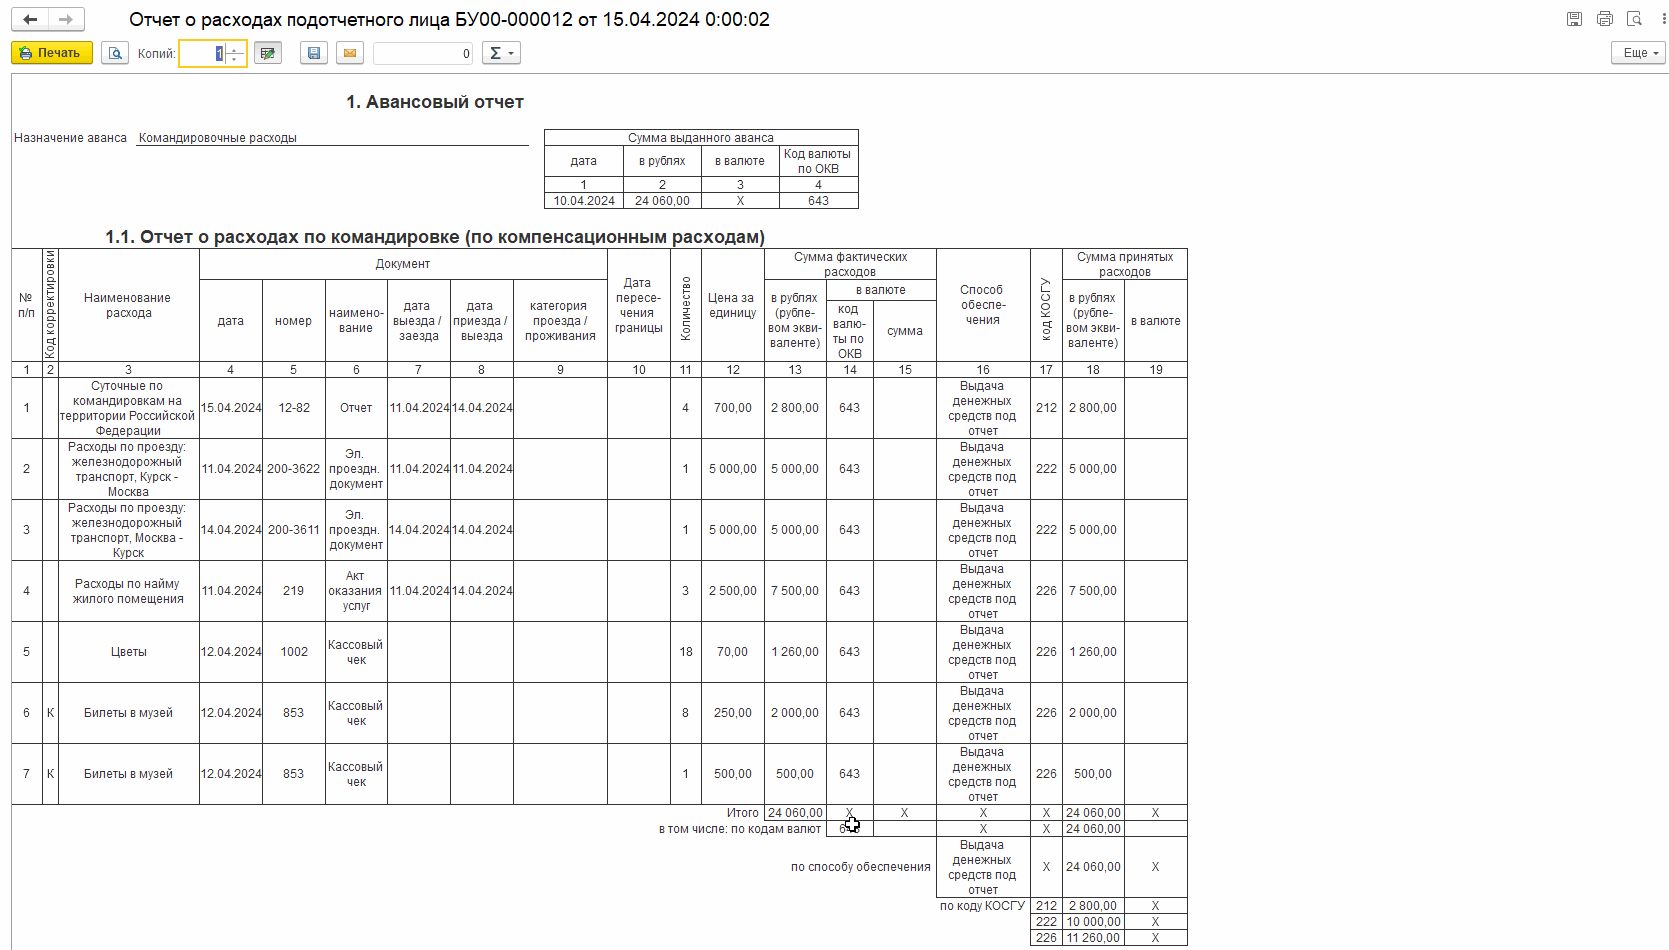Select the K correction code in row 6

(x=50, y=713)
